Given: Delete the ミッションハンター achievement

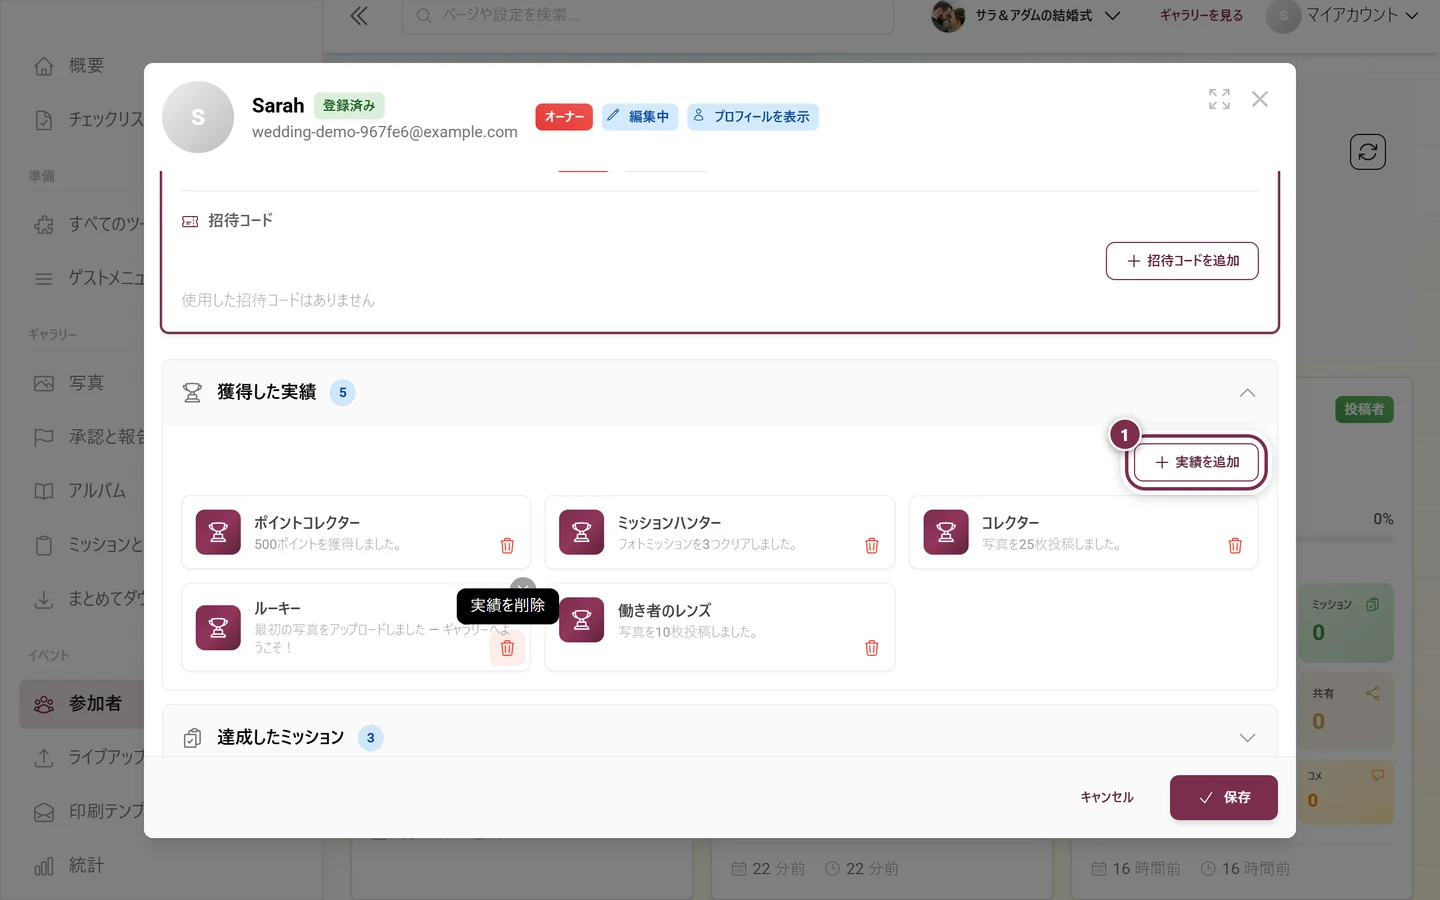Looking at the screenshot, I should pos(872,546).
